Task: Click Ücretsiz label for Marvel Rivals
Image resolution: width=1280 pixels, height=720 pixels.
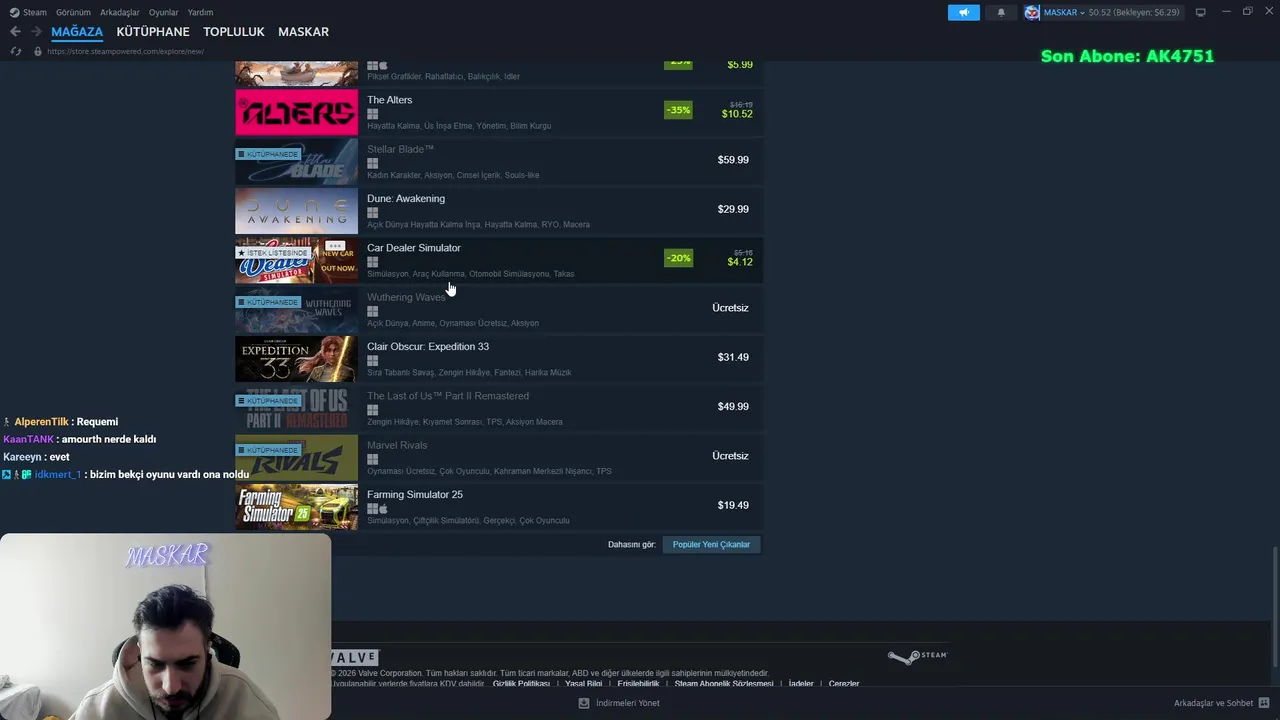Action: pos(730,456)
